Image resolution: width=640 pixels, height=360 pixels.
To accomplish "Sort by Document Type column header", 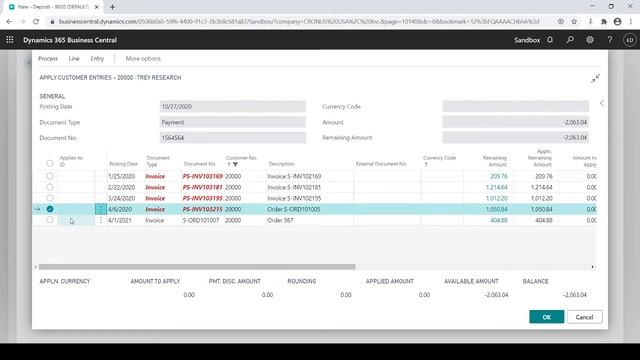I will pos(158,161).
